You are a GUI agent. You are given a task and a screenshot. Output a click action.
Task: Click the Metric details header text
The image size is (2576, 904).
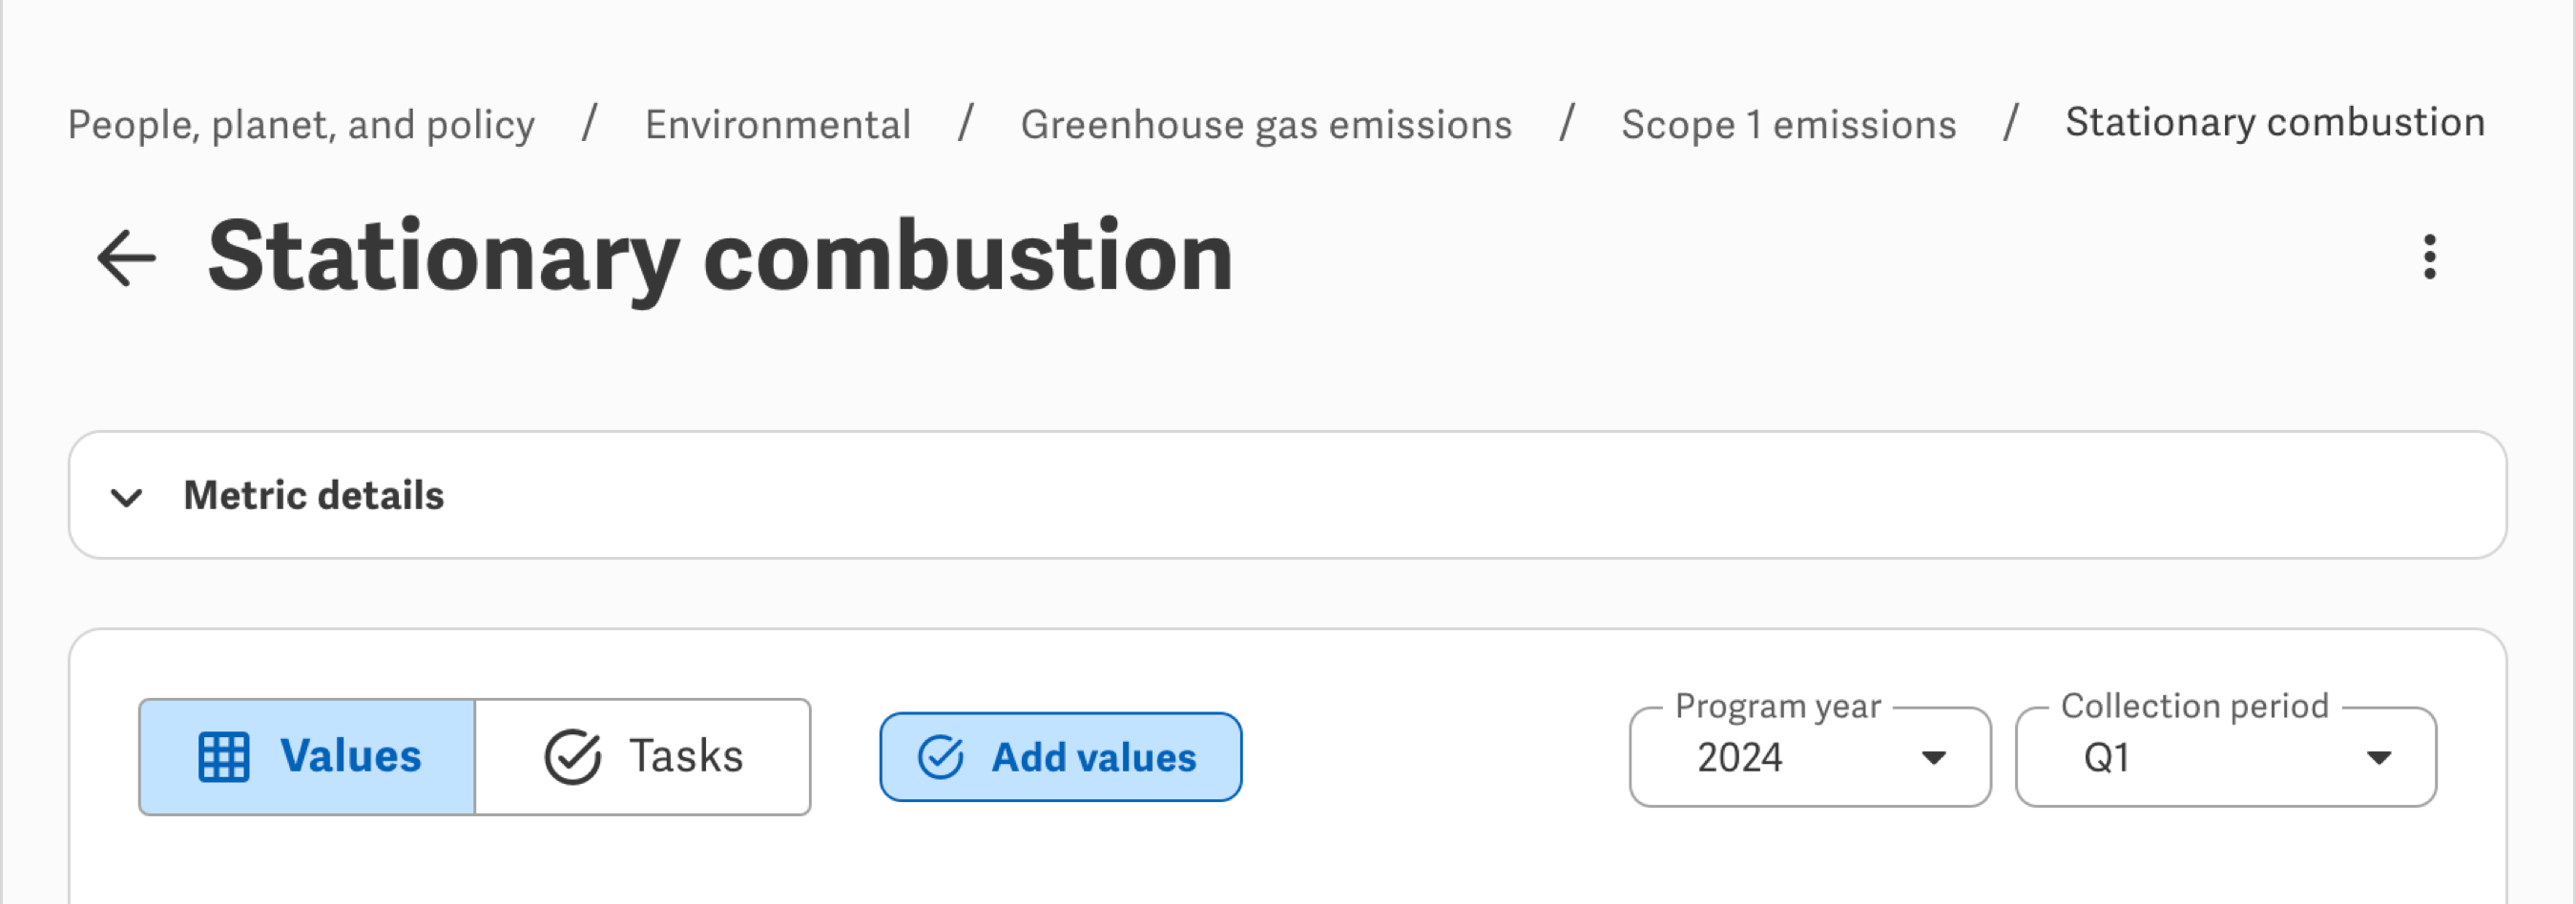[314, 496]
